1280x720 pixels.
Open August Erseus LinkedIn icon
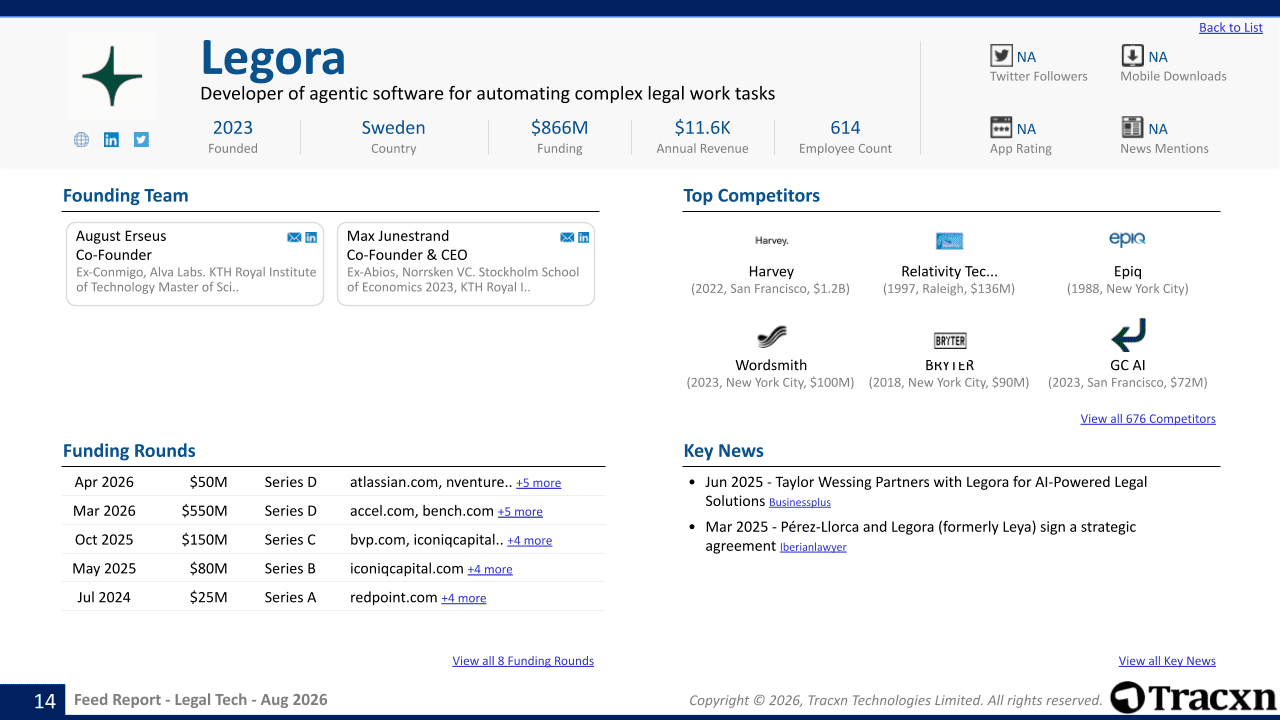click(x=311, y=237)
